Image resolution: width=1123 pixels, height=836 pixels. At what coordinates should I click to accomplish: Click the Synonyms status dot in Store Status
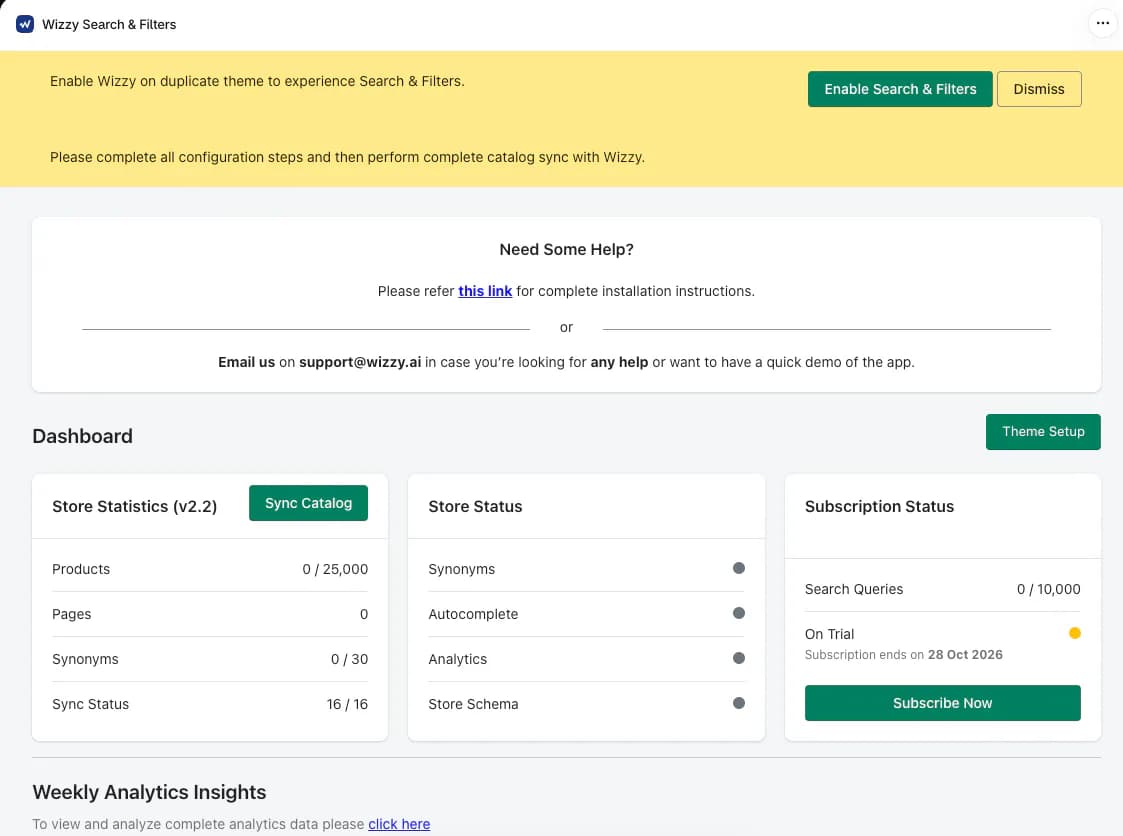[x=738, y=568]
